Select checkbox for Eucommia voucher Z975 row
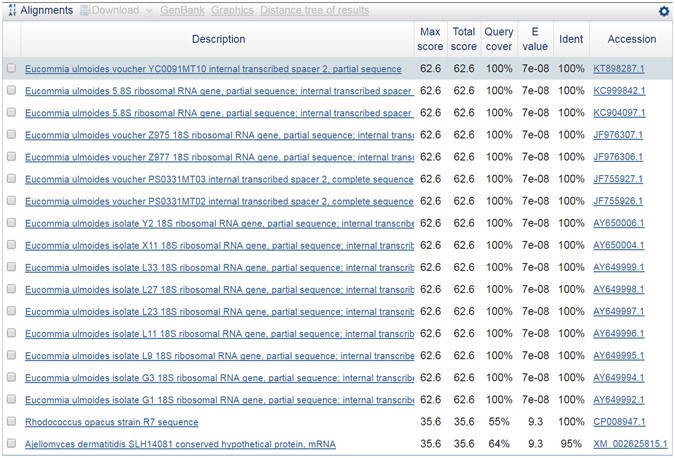The image size is (675, 458). coord(12,135)
